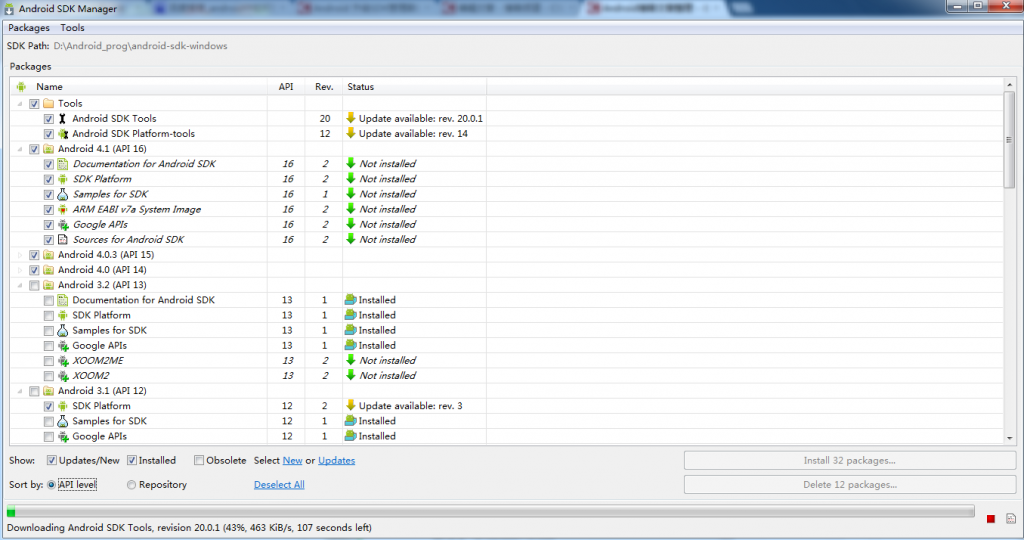Click the package list vertical scrollbar thumb
Screen dimensions: 1024x540
(1009, 139)
